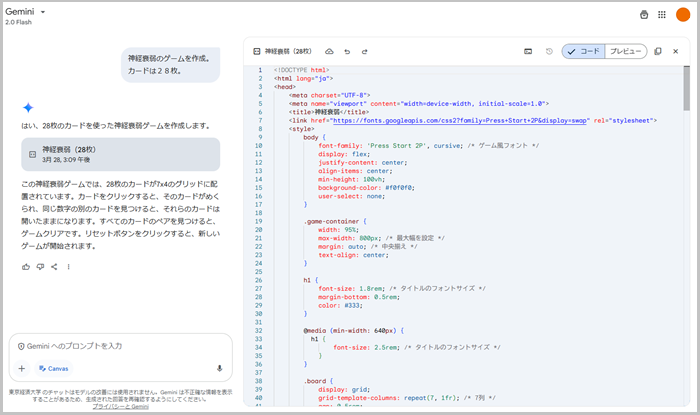
Task: Click the <title>神経衰弱</title> line
Action: tap(329, 112)
